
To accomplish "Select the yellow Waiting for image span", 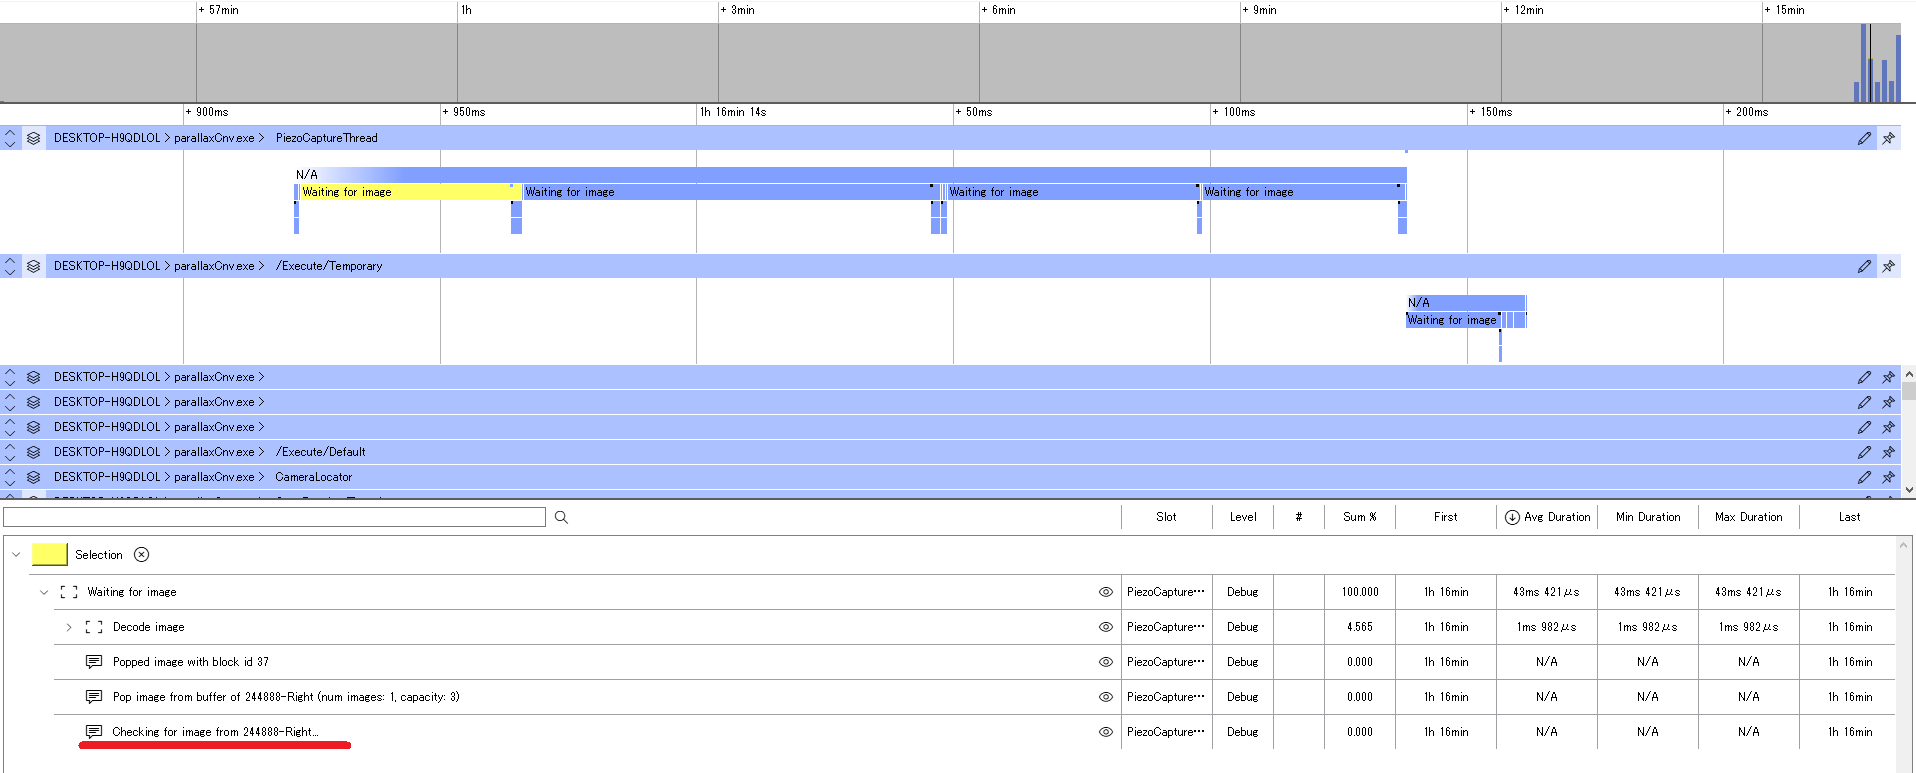I will point(405,192).
